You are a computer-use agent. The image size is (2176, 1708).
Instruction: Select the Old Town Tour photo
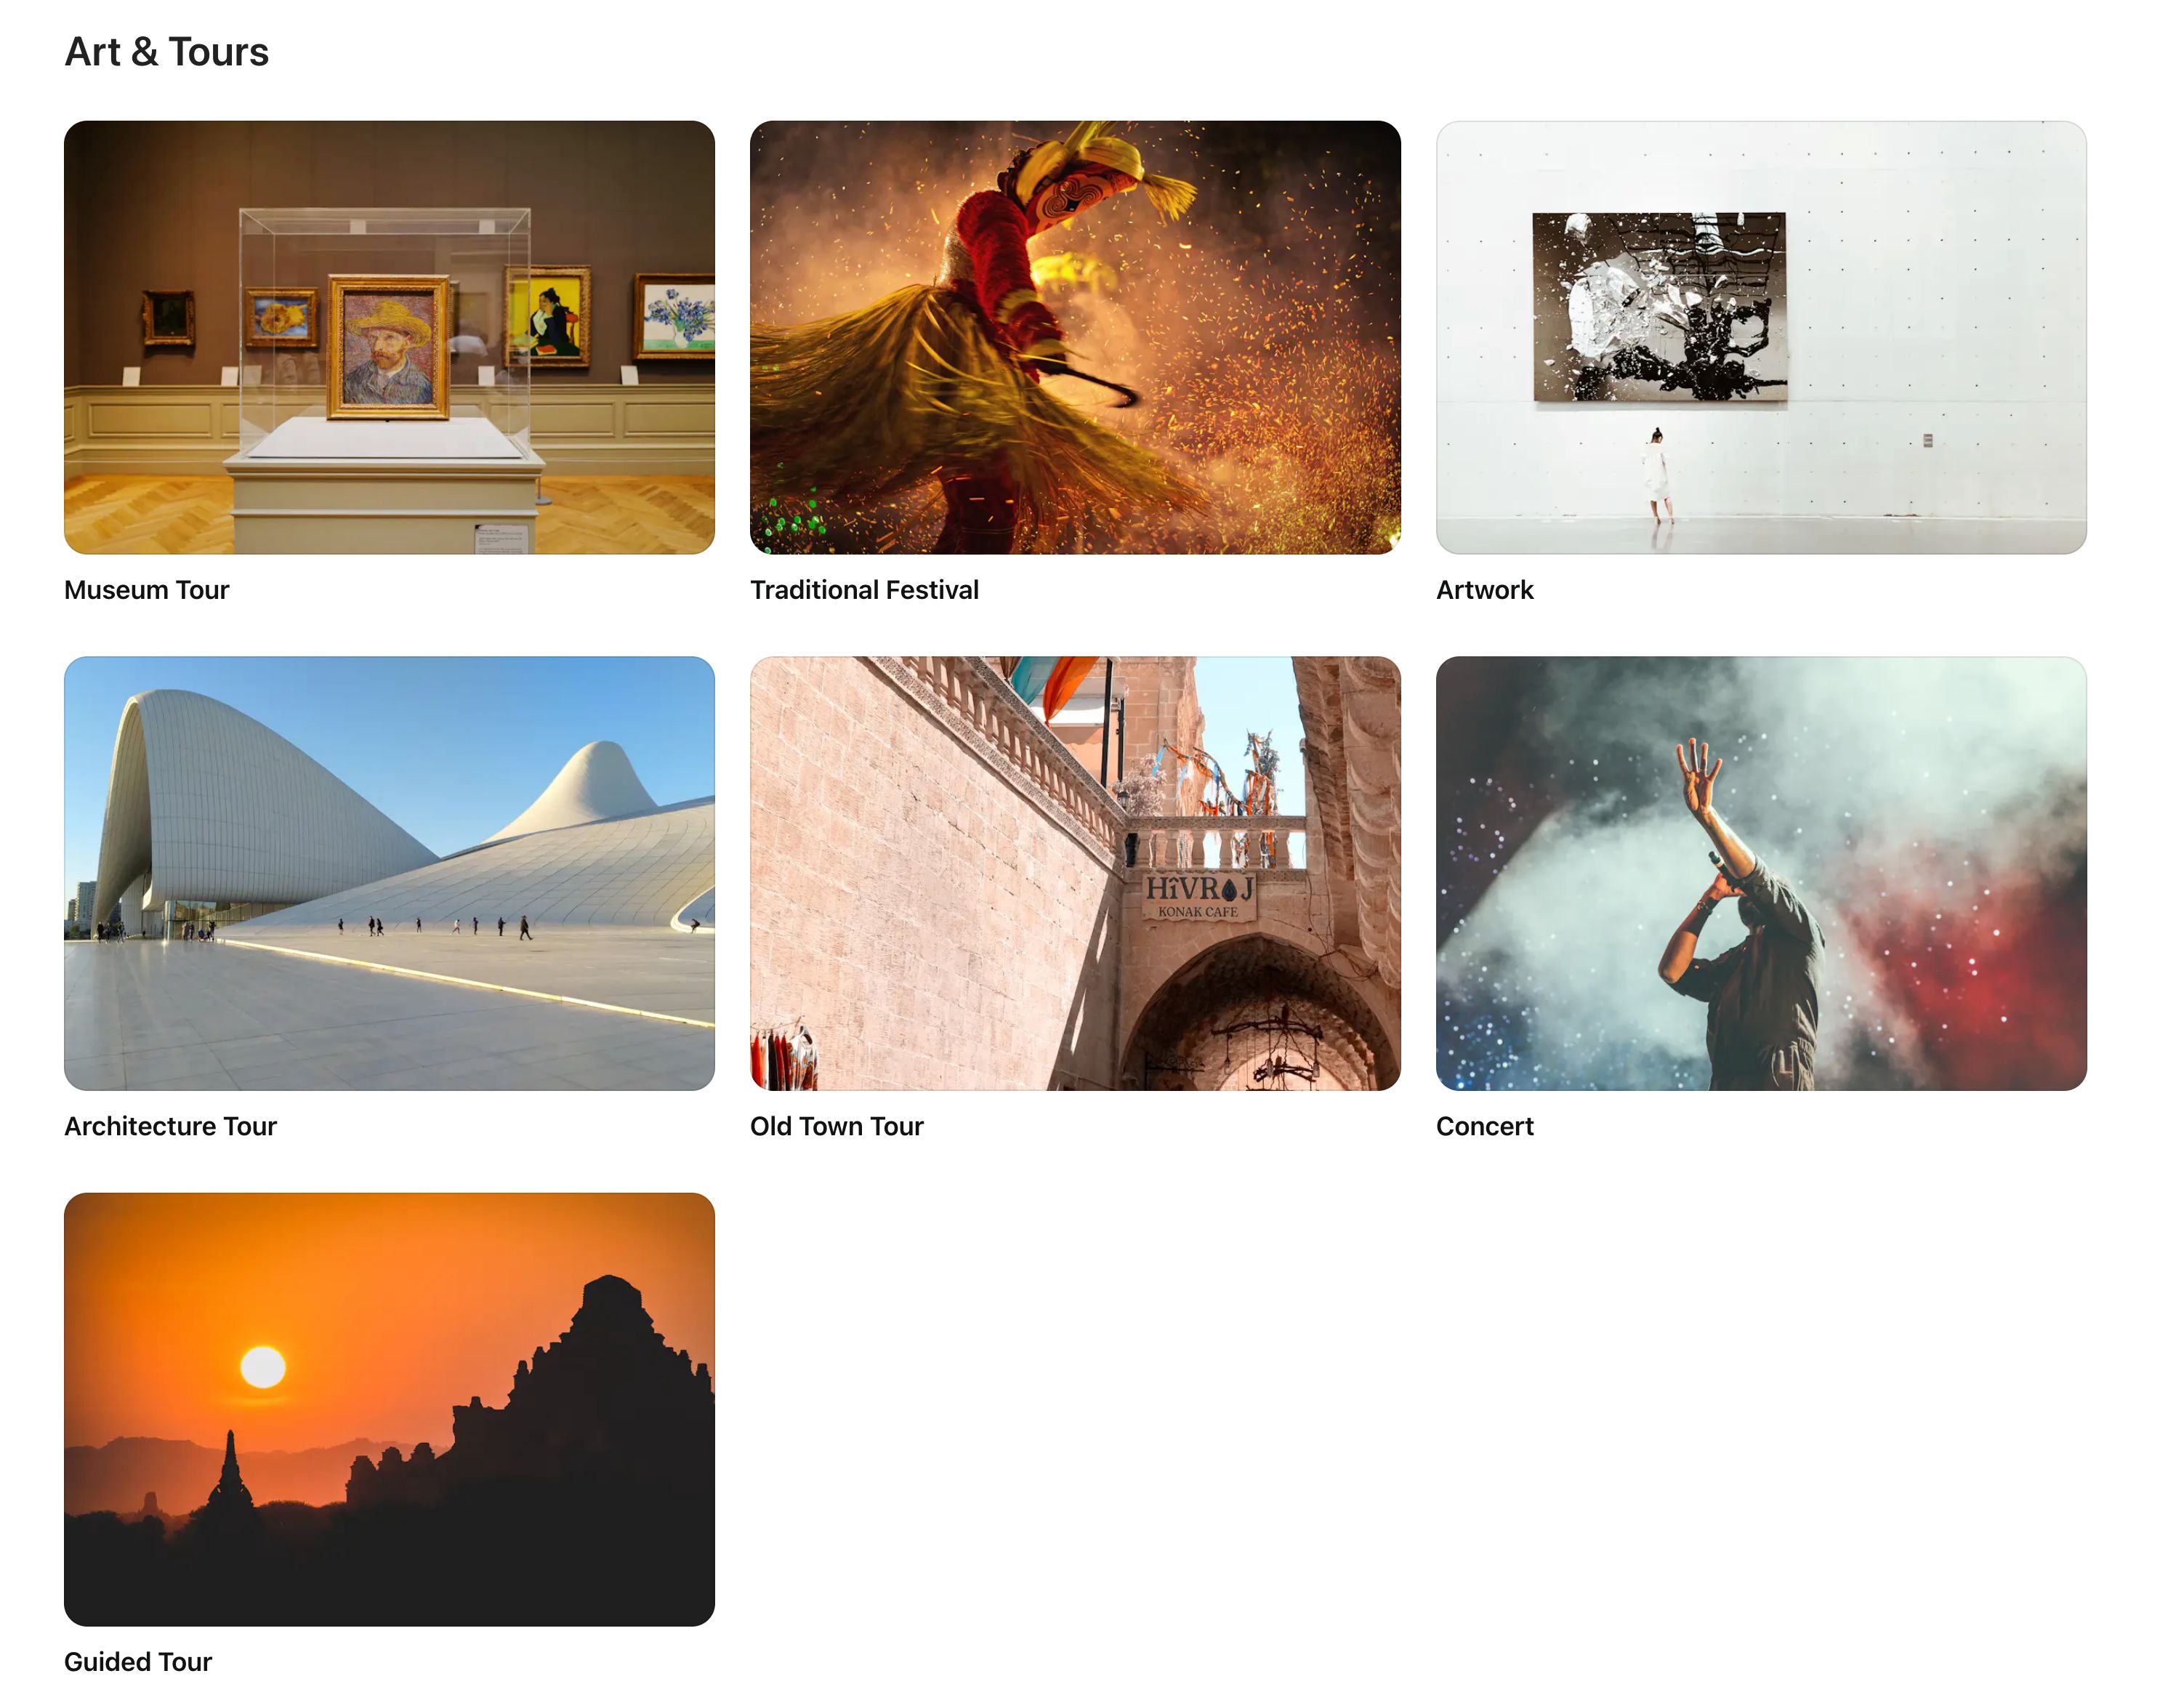[1075, 873]
